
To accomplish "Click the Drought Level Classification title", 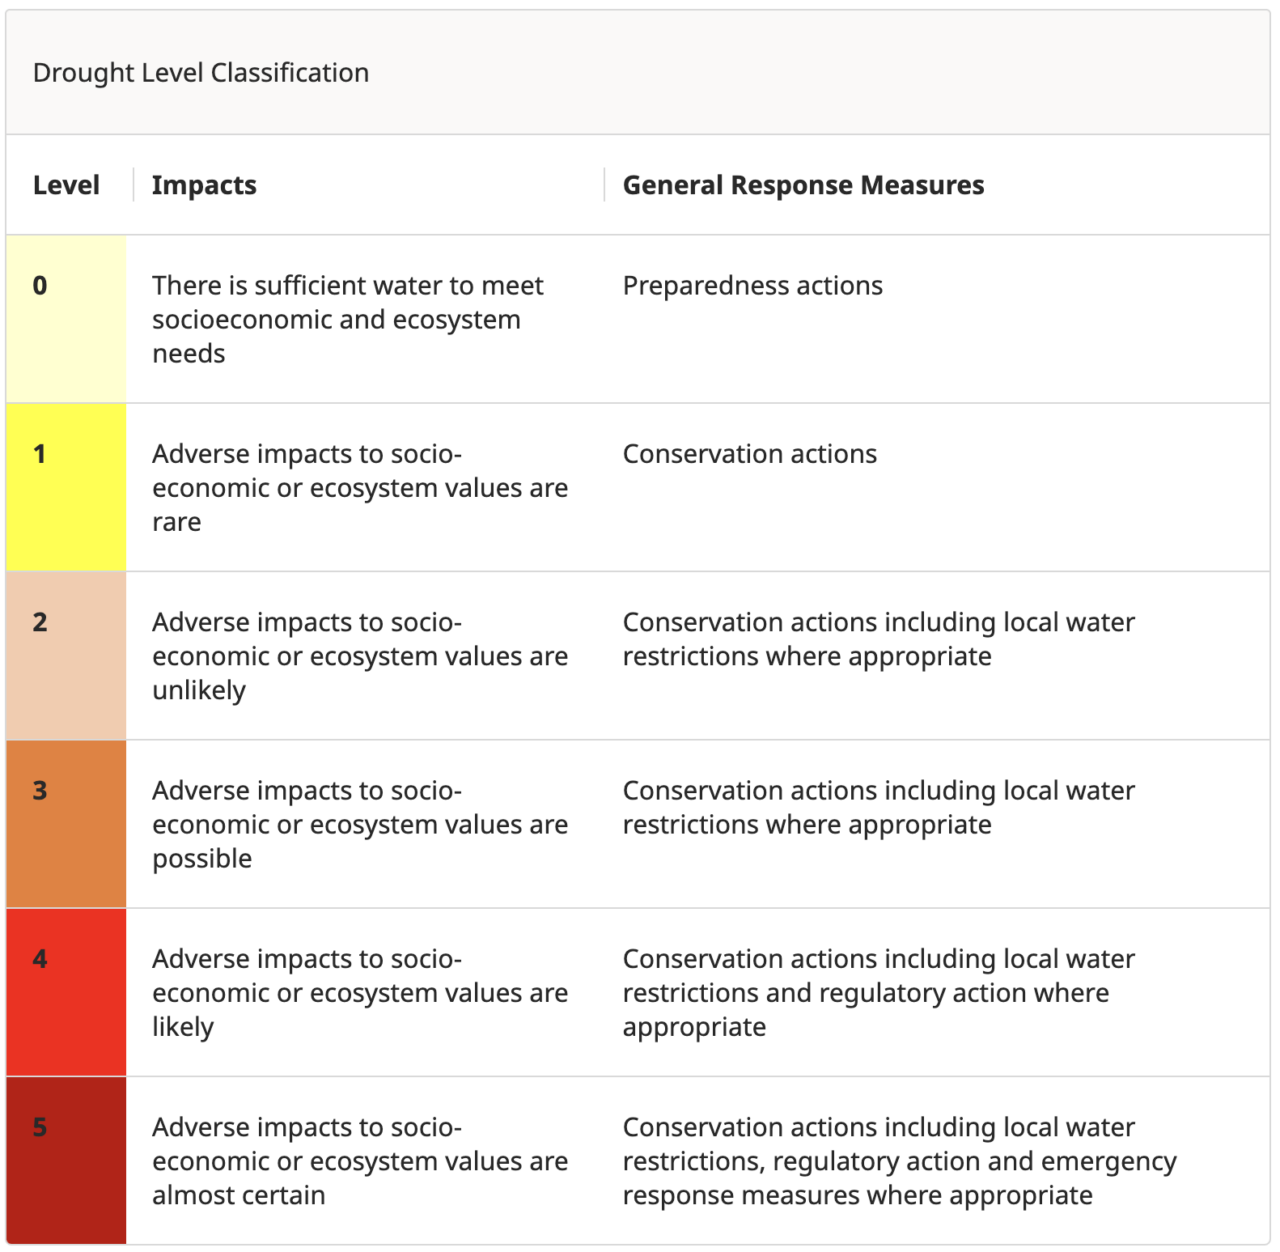I will pos(201,73).
